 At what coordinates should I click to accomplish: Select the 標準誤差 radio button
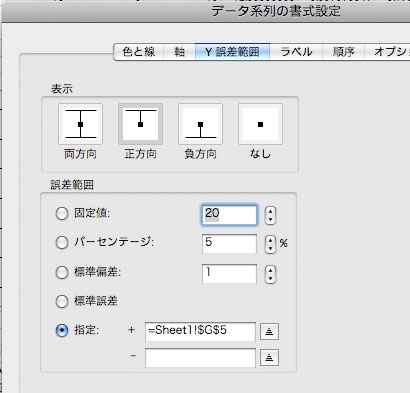[62, 302]
